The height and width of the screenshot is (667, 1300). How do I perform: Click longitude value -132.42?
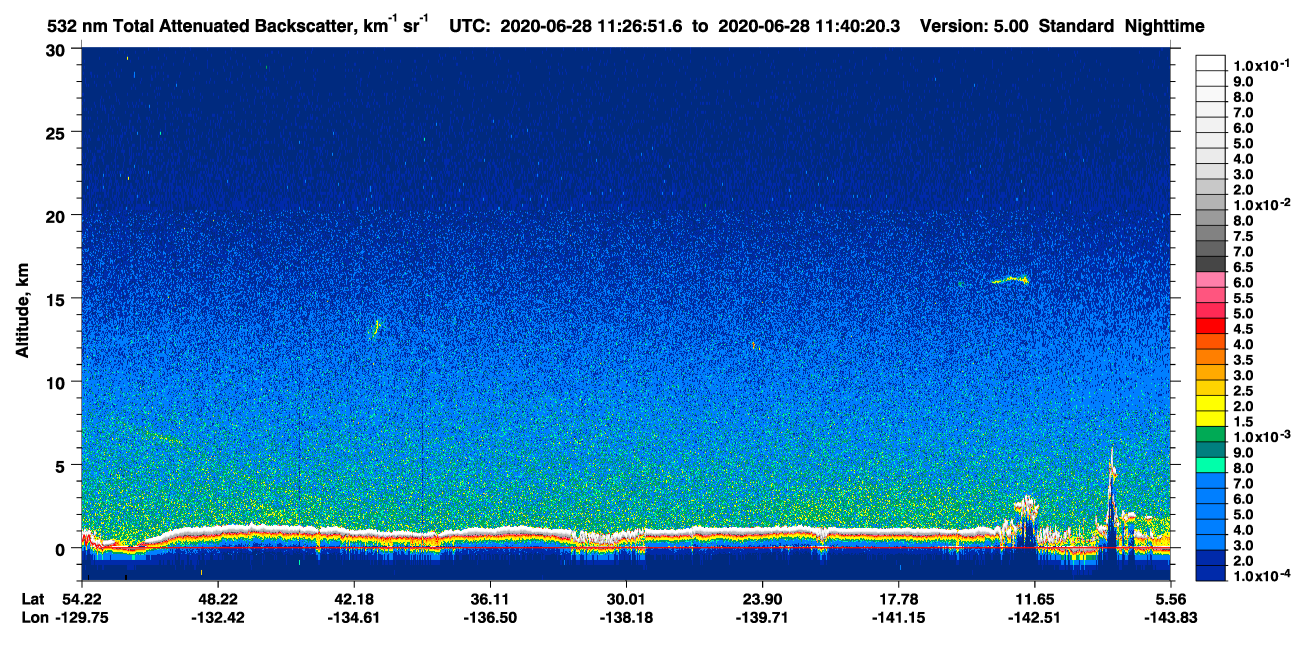pos(218,617)
